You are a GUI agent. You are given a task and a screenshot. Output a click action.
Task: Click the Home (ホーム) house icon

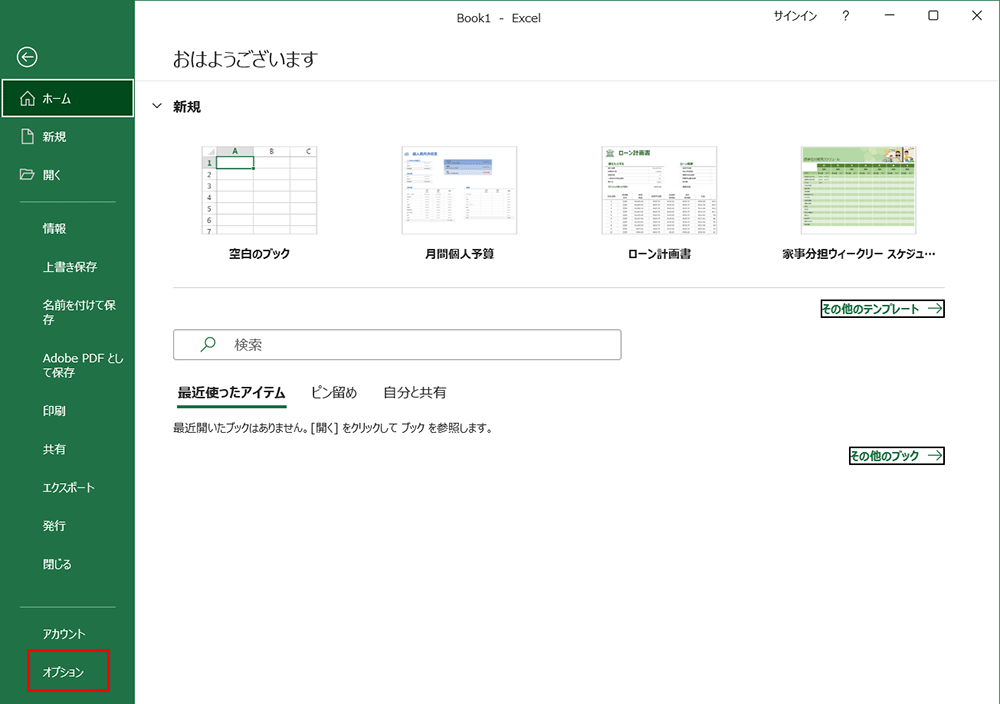(x=27, y=99)
